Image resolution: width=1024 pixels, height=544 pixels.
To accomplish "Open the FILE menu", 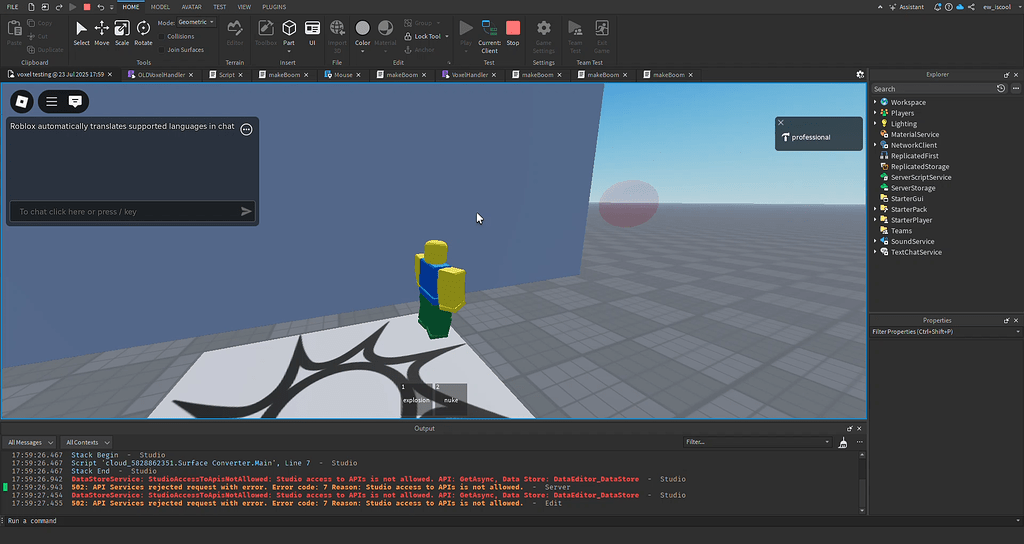I will 12,7.
